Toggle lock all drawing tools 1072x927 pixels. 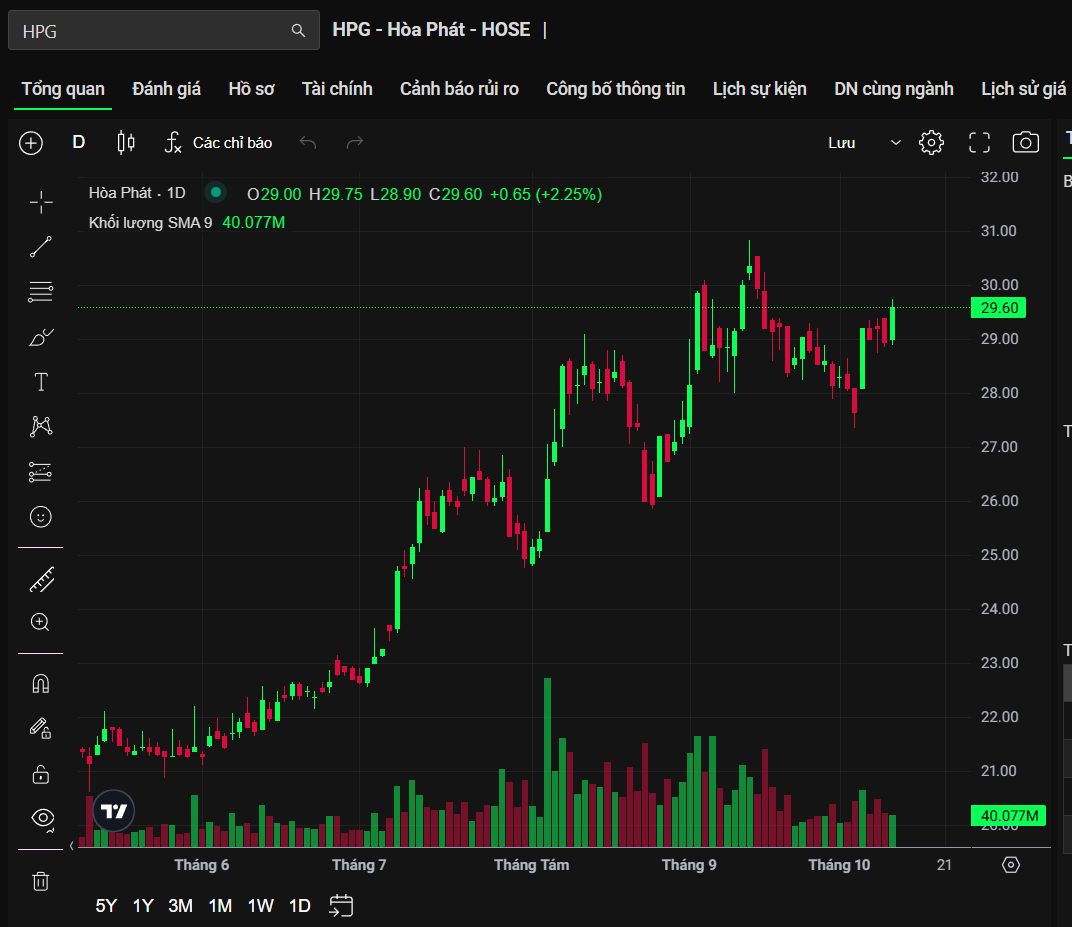point(41,774)
